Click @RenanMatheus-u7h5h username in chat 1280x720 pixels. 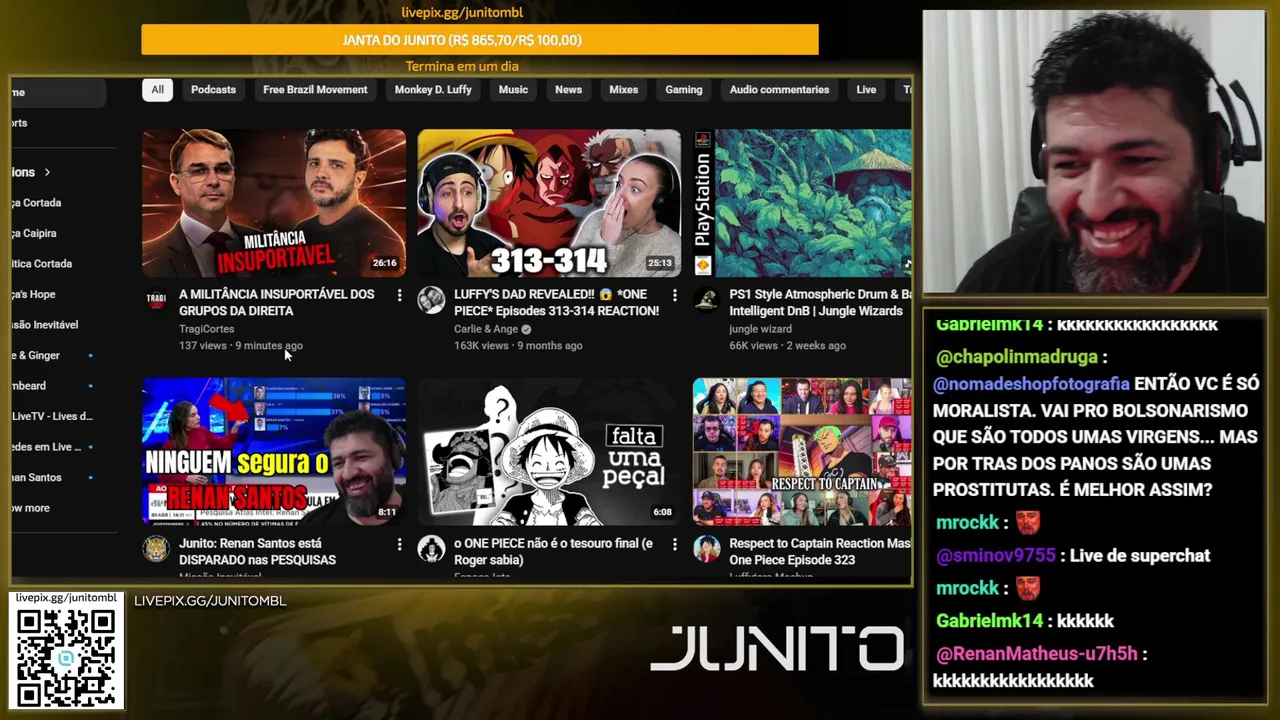point(1036,654)
